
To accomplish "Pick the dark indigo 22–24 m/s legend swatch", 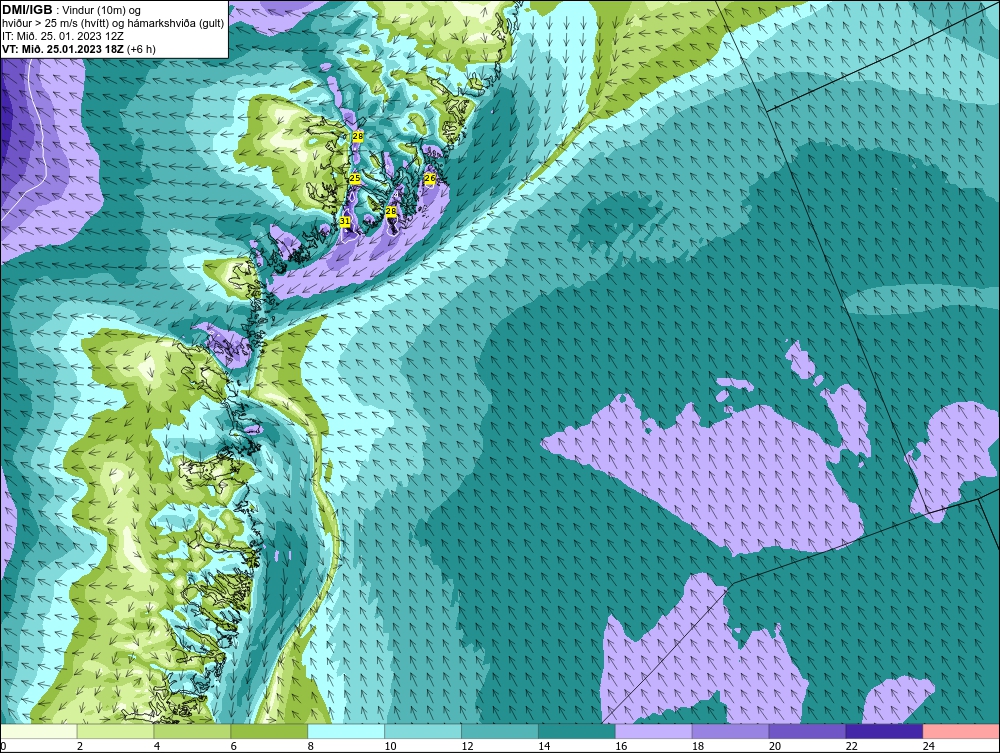I will pos(884,731).
